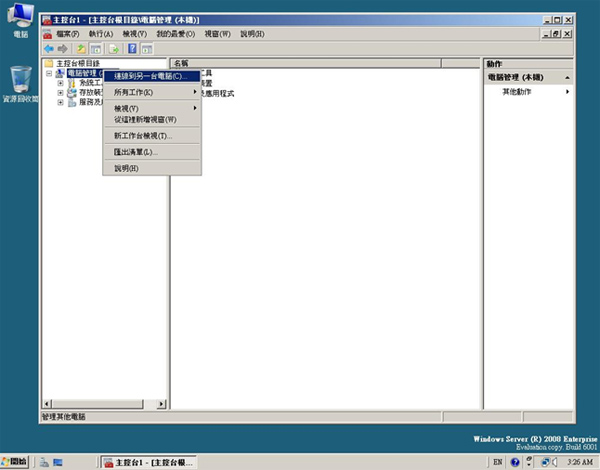
Task: Click the 名稱 column header
Action: coord(182,63)
